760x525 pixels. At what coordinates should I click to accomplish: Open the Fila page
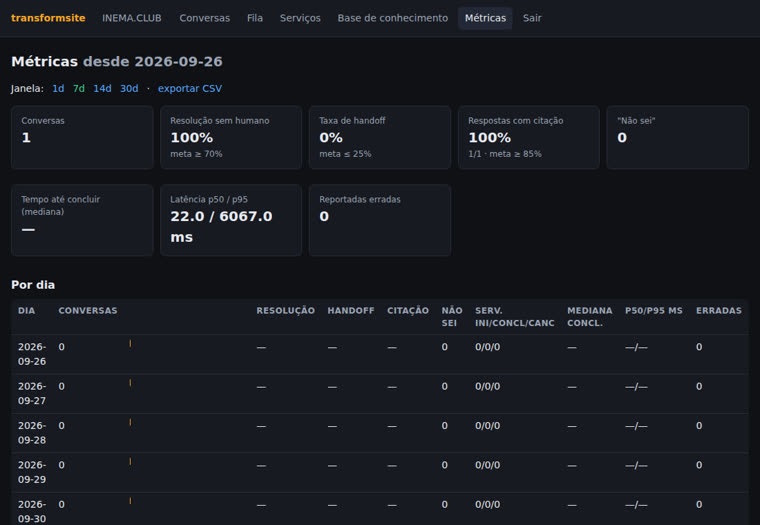[255, 18]
